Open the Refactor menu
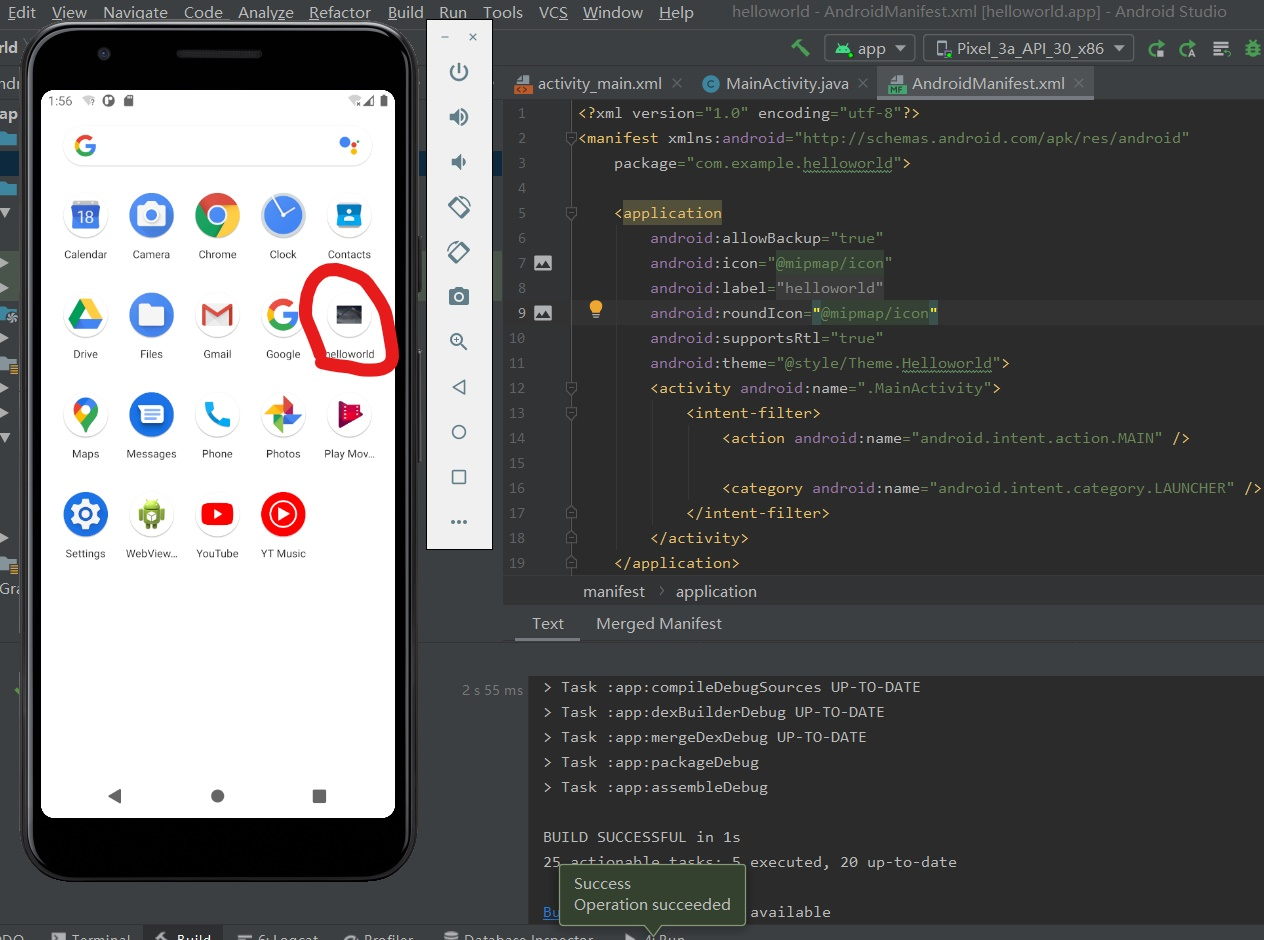 (x=340, y=13)
